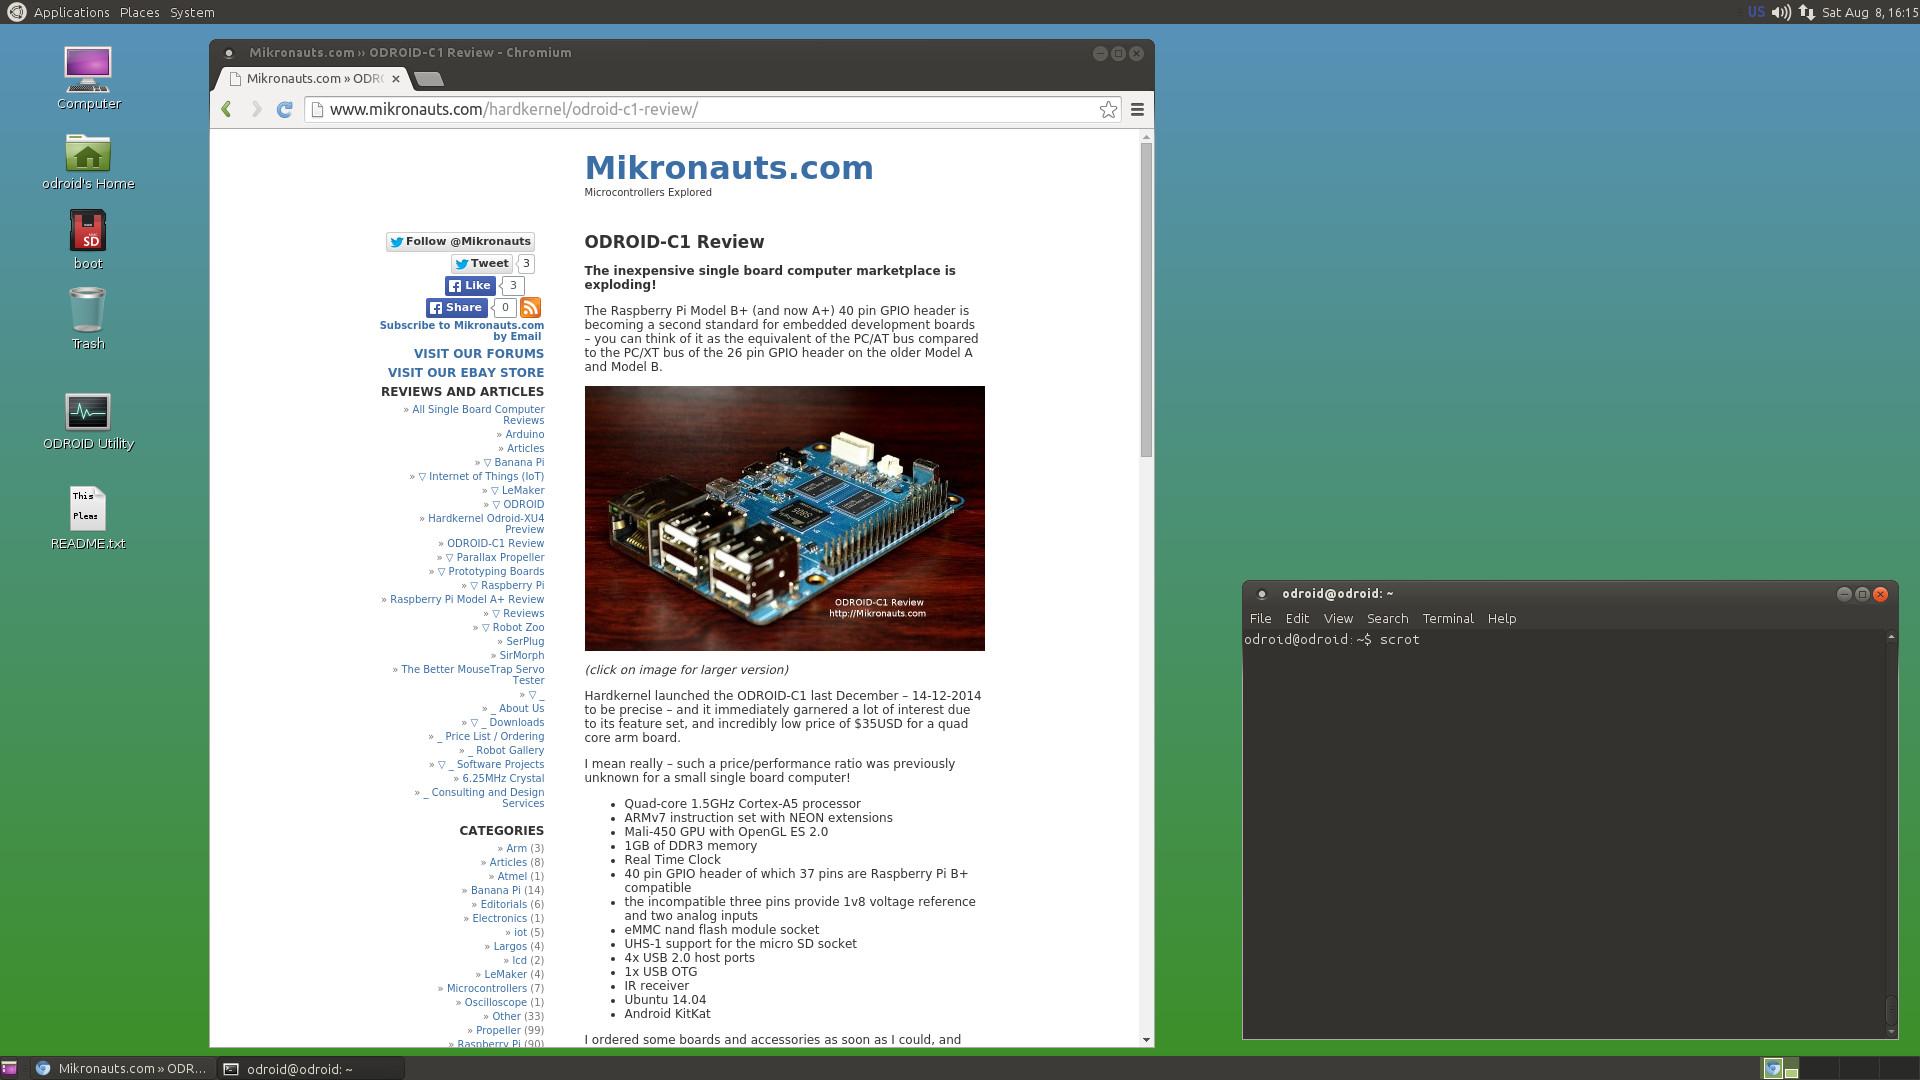Open the VISIT OUR FORUMS link

[x=479, y=354]
